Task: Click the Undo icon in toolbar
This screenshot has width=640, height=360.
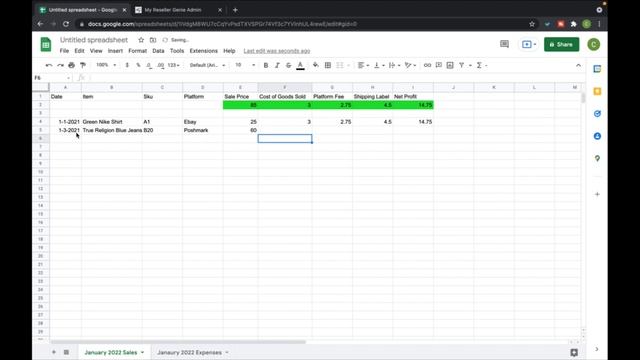Action: (x=49, y=65)
